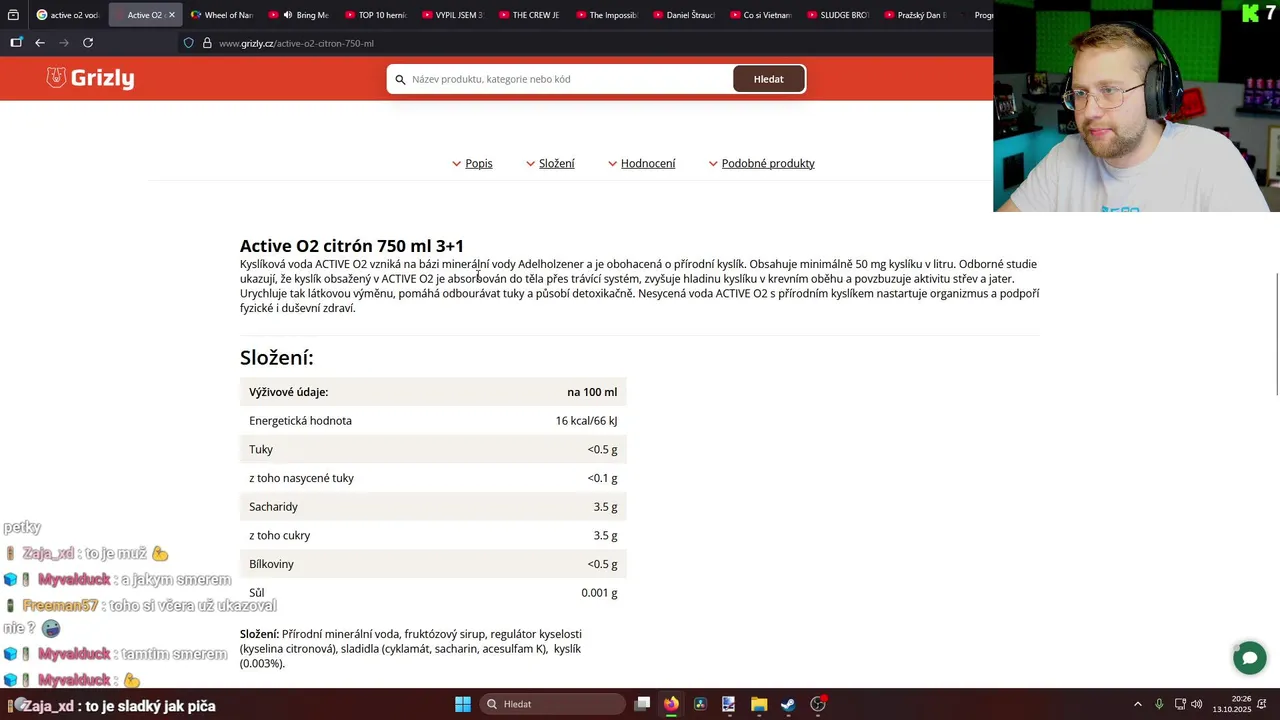Reload the page with the refresh icon
Viewport: 1280px width, 720px height.
(88, 43)
